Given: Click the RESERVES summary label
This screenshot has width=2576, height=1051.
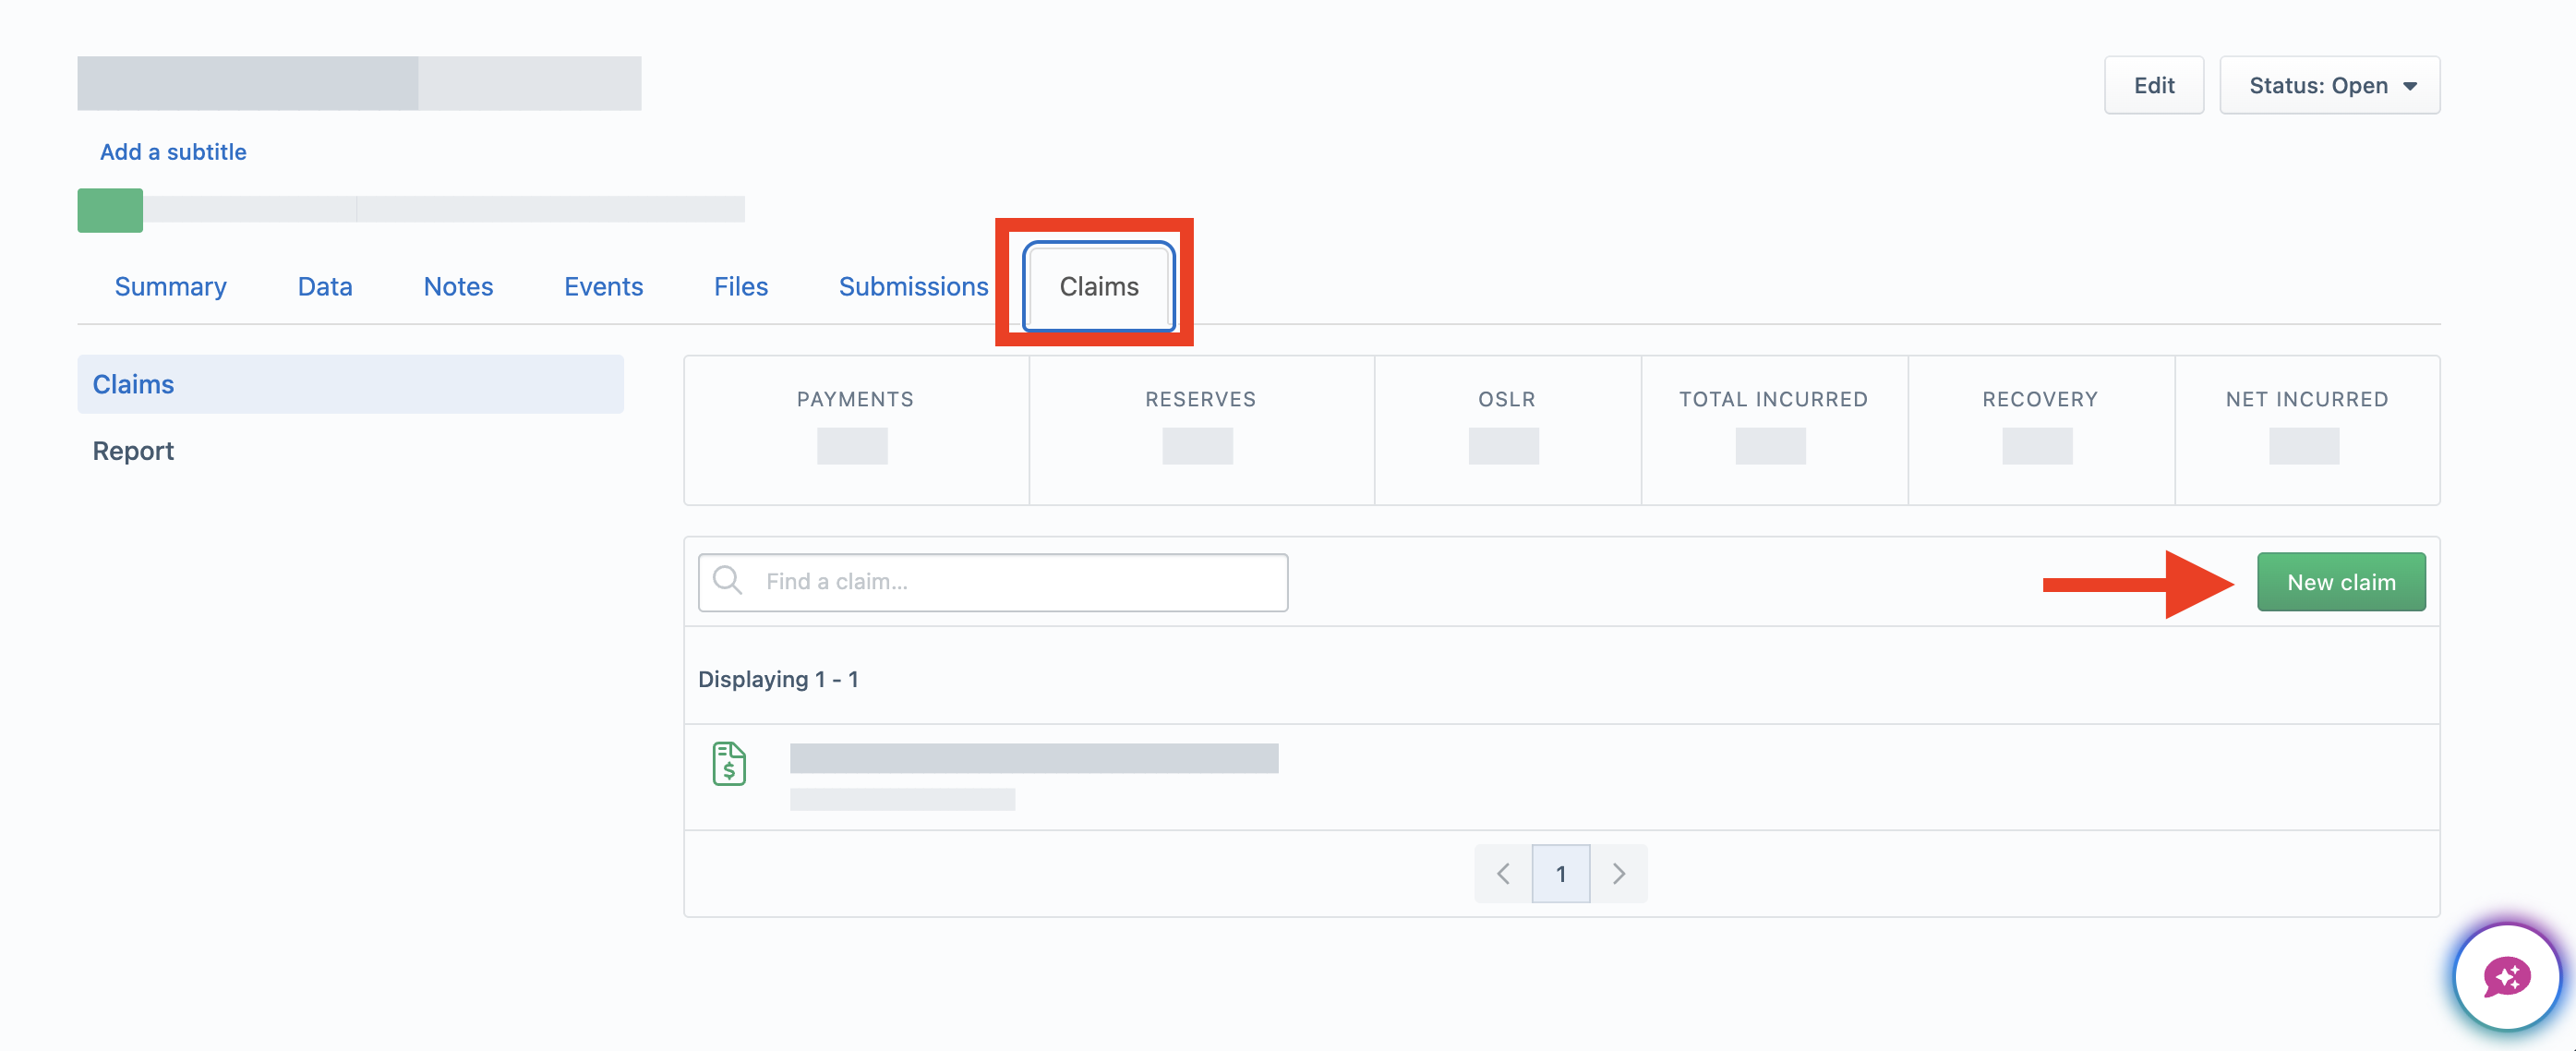Looking at the screenshot, I should [1200, 399].
